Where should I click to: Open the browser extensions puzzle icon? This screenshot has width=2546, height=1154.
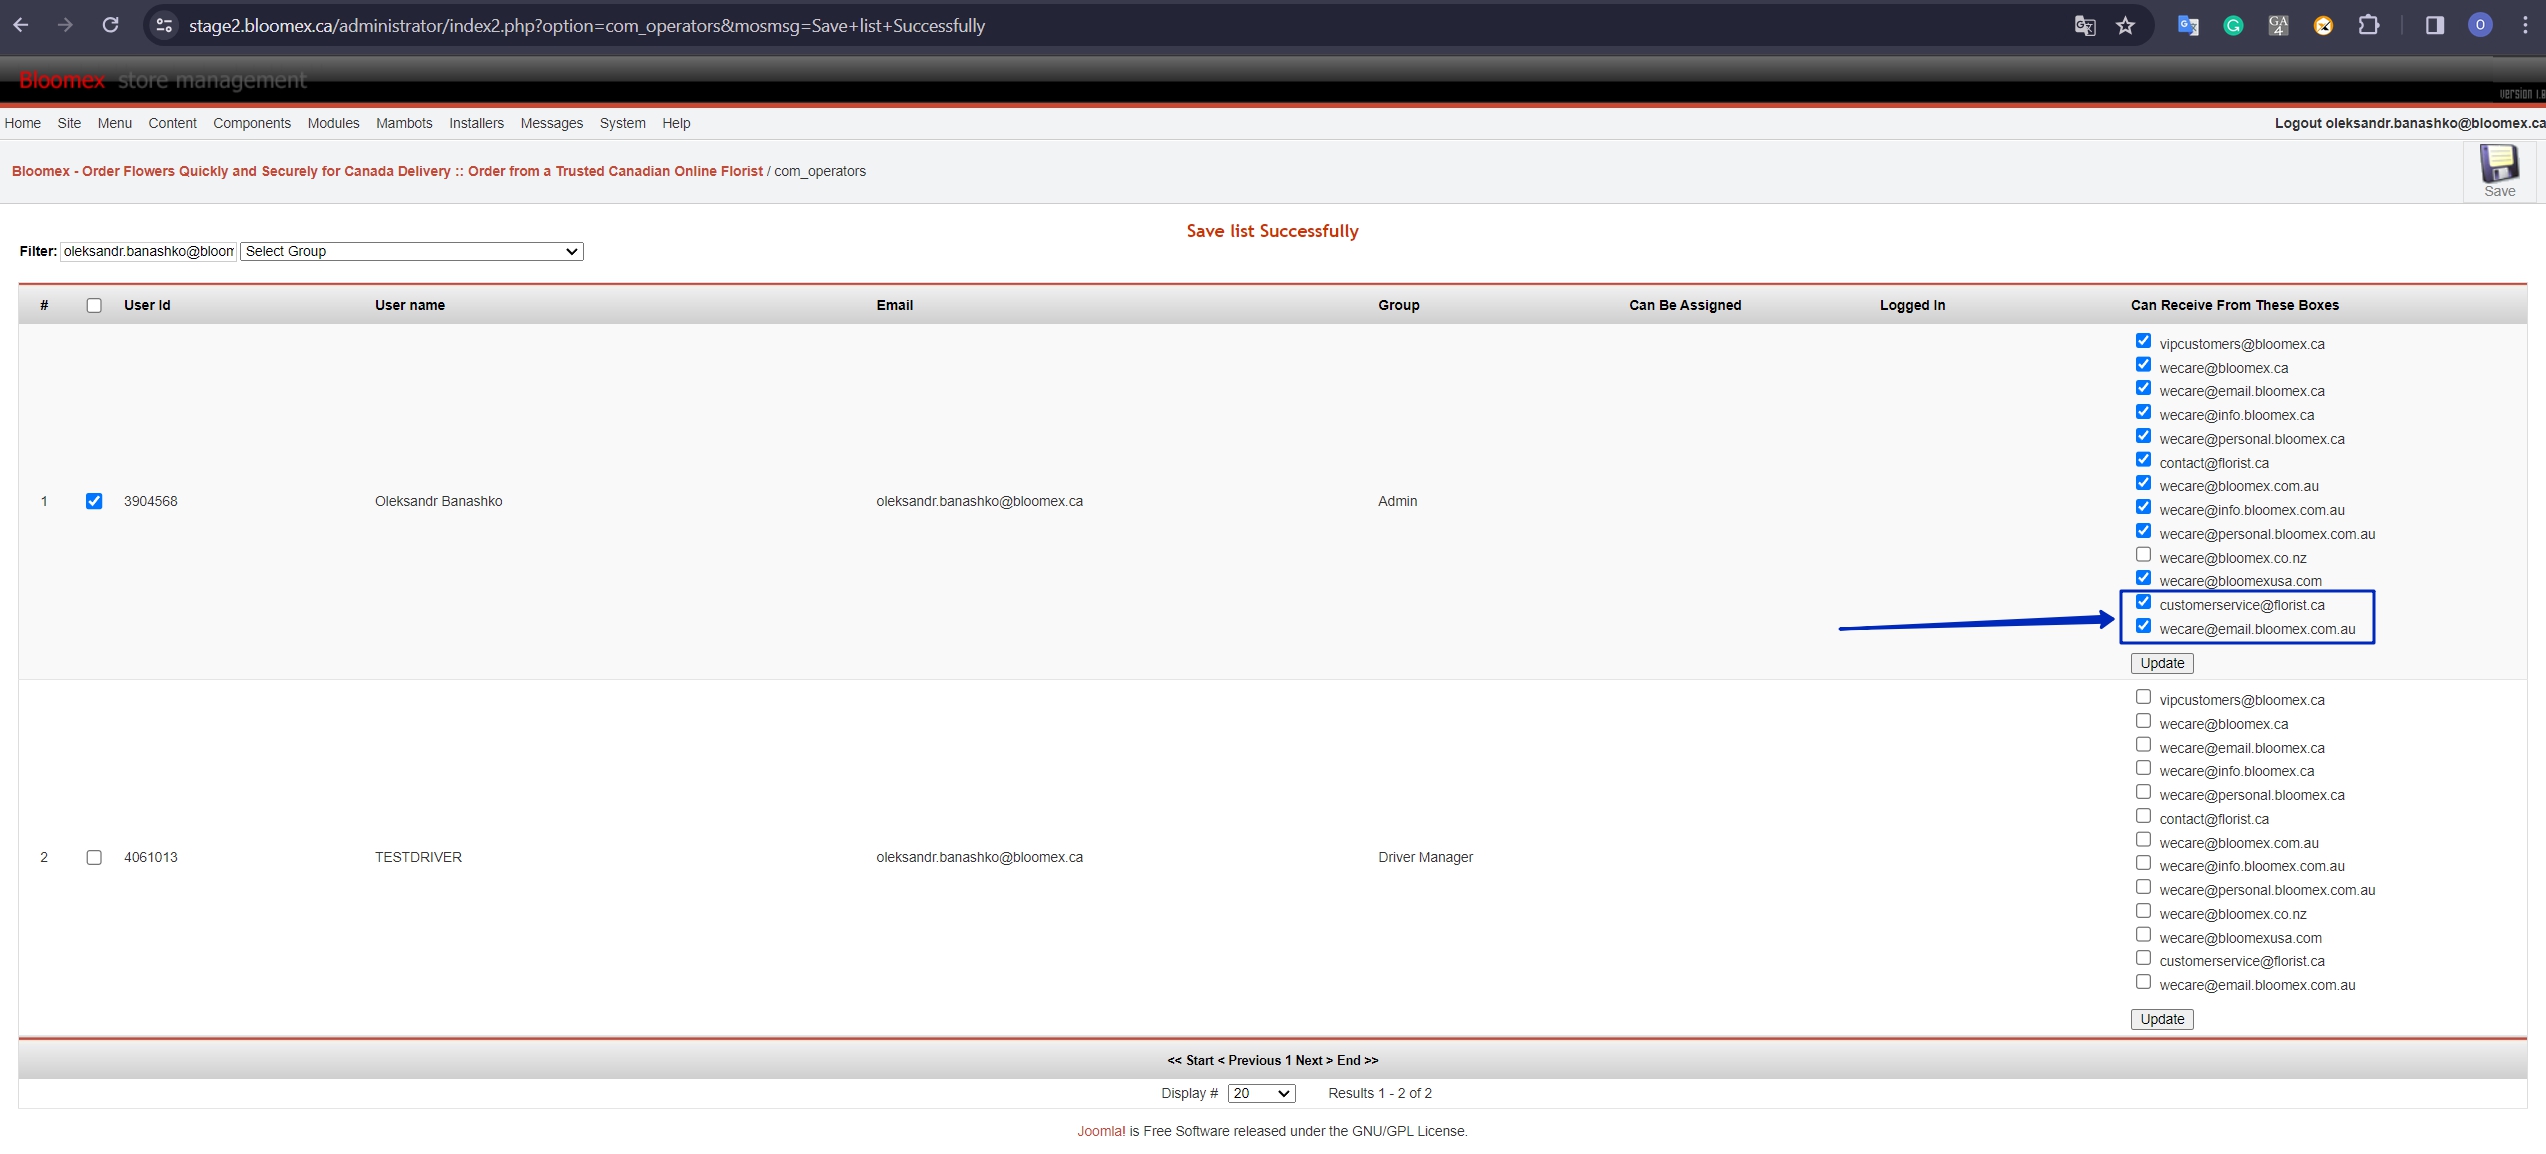click(x=2369, y=26)
